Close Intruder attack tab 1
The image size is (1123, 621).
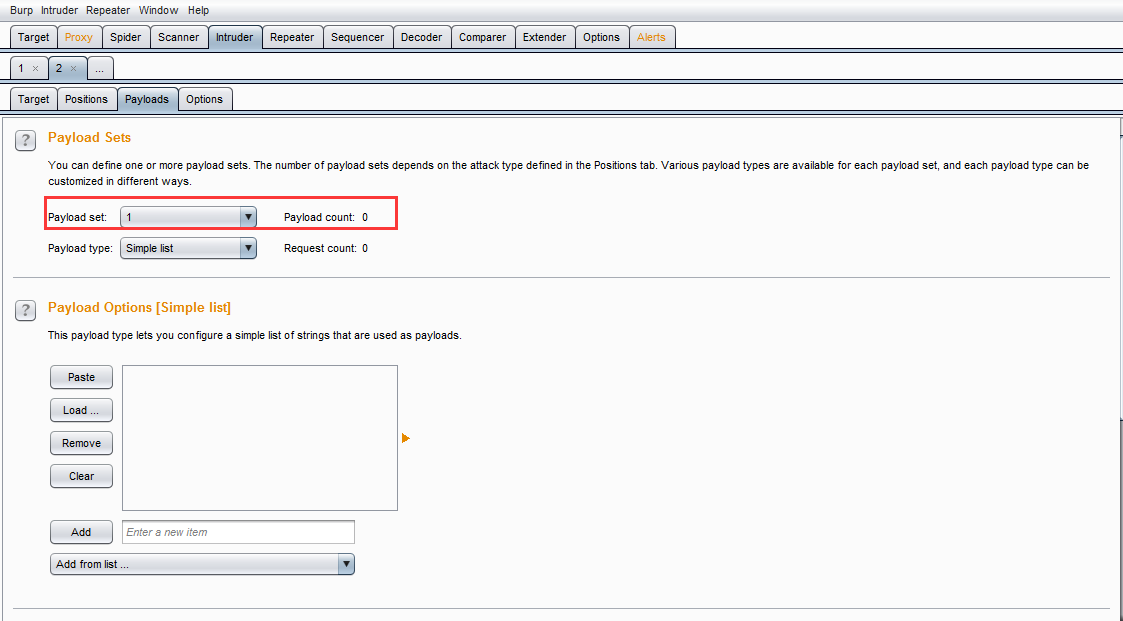click(36, 69)
